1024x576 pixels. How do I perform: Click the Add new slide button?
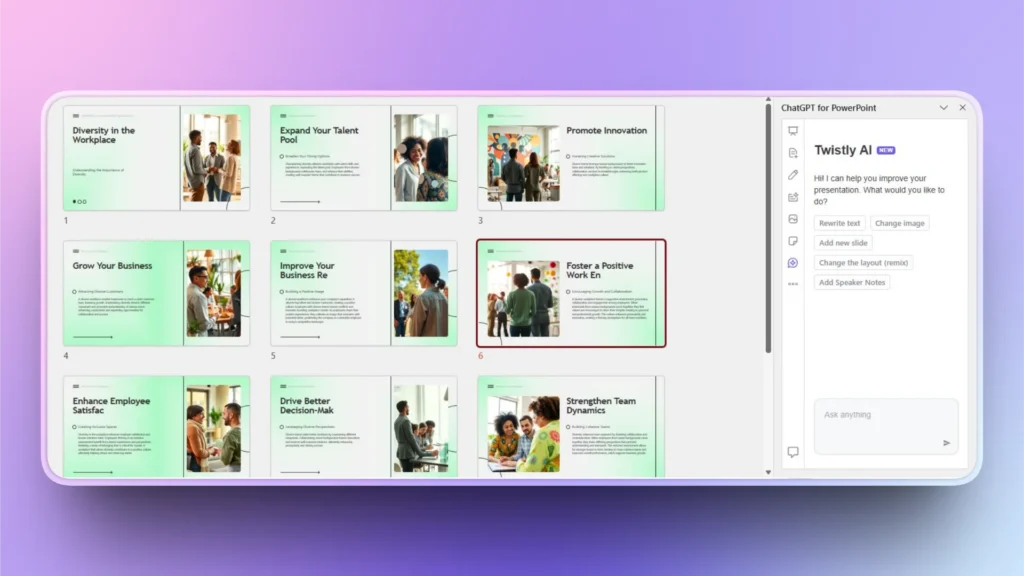(842, 243)
